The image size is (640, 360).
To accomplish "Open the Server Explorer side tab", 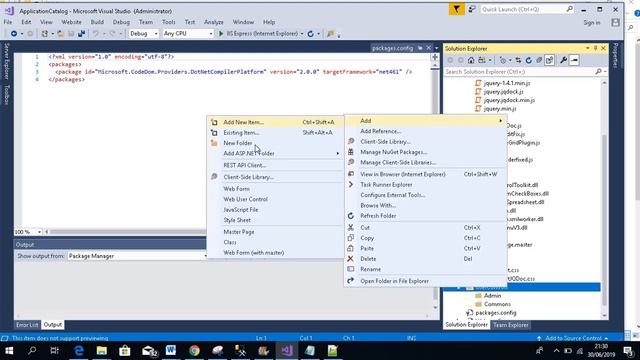I will click(6, 61).
